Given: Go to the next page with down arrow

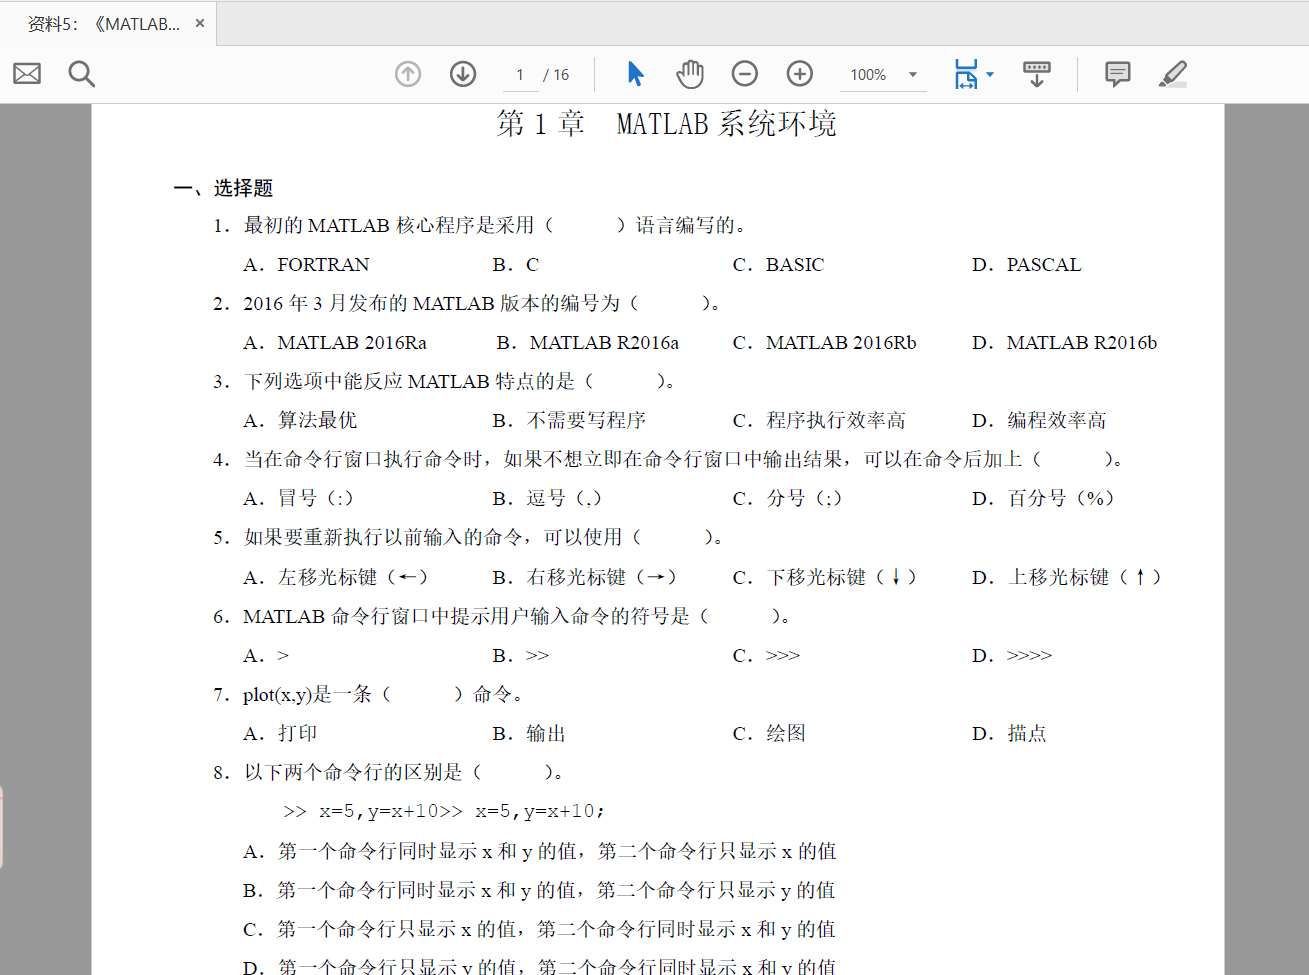Looking at the screenshot, I should tap(463, 74).
